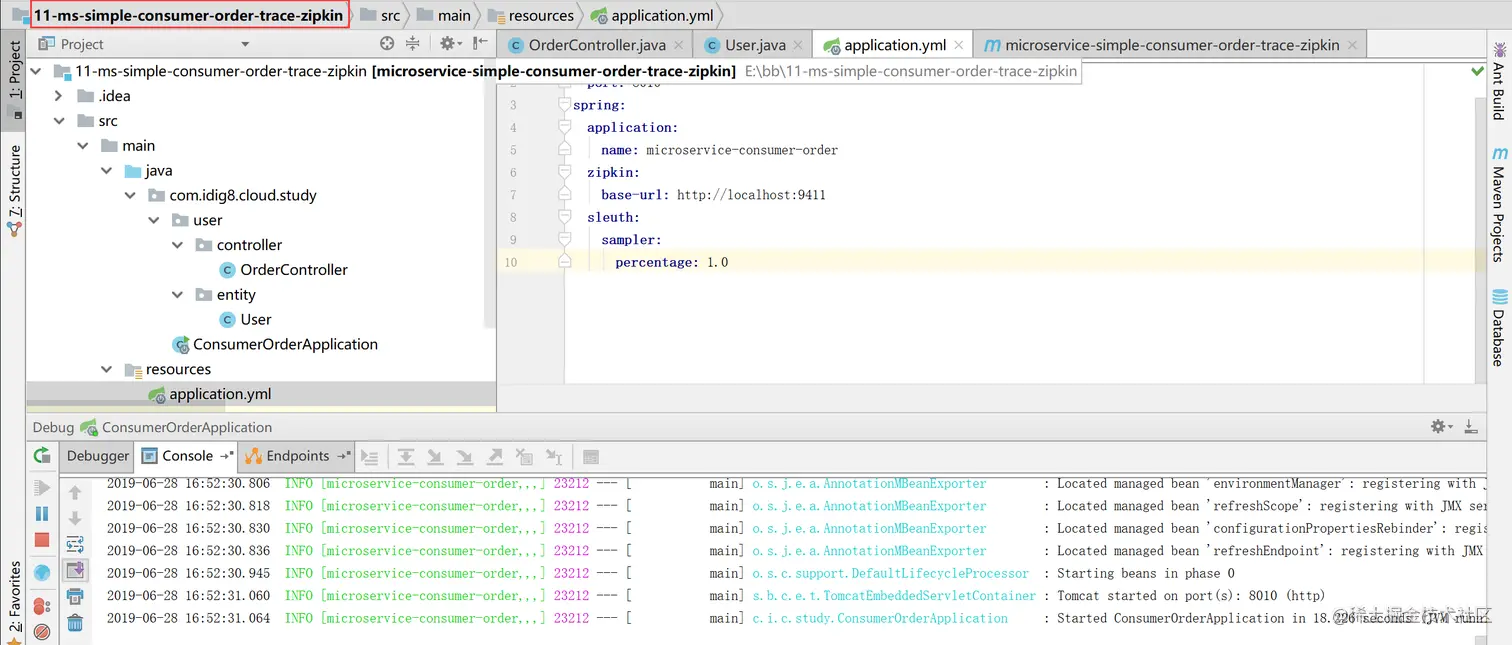Collapse the user package
This screenshot has height=645, width=1512.
pos(154,220)
